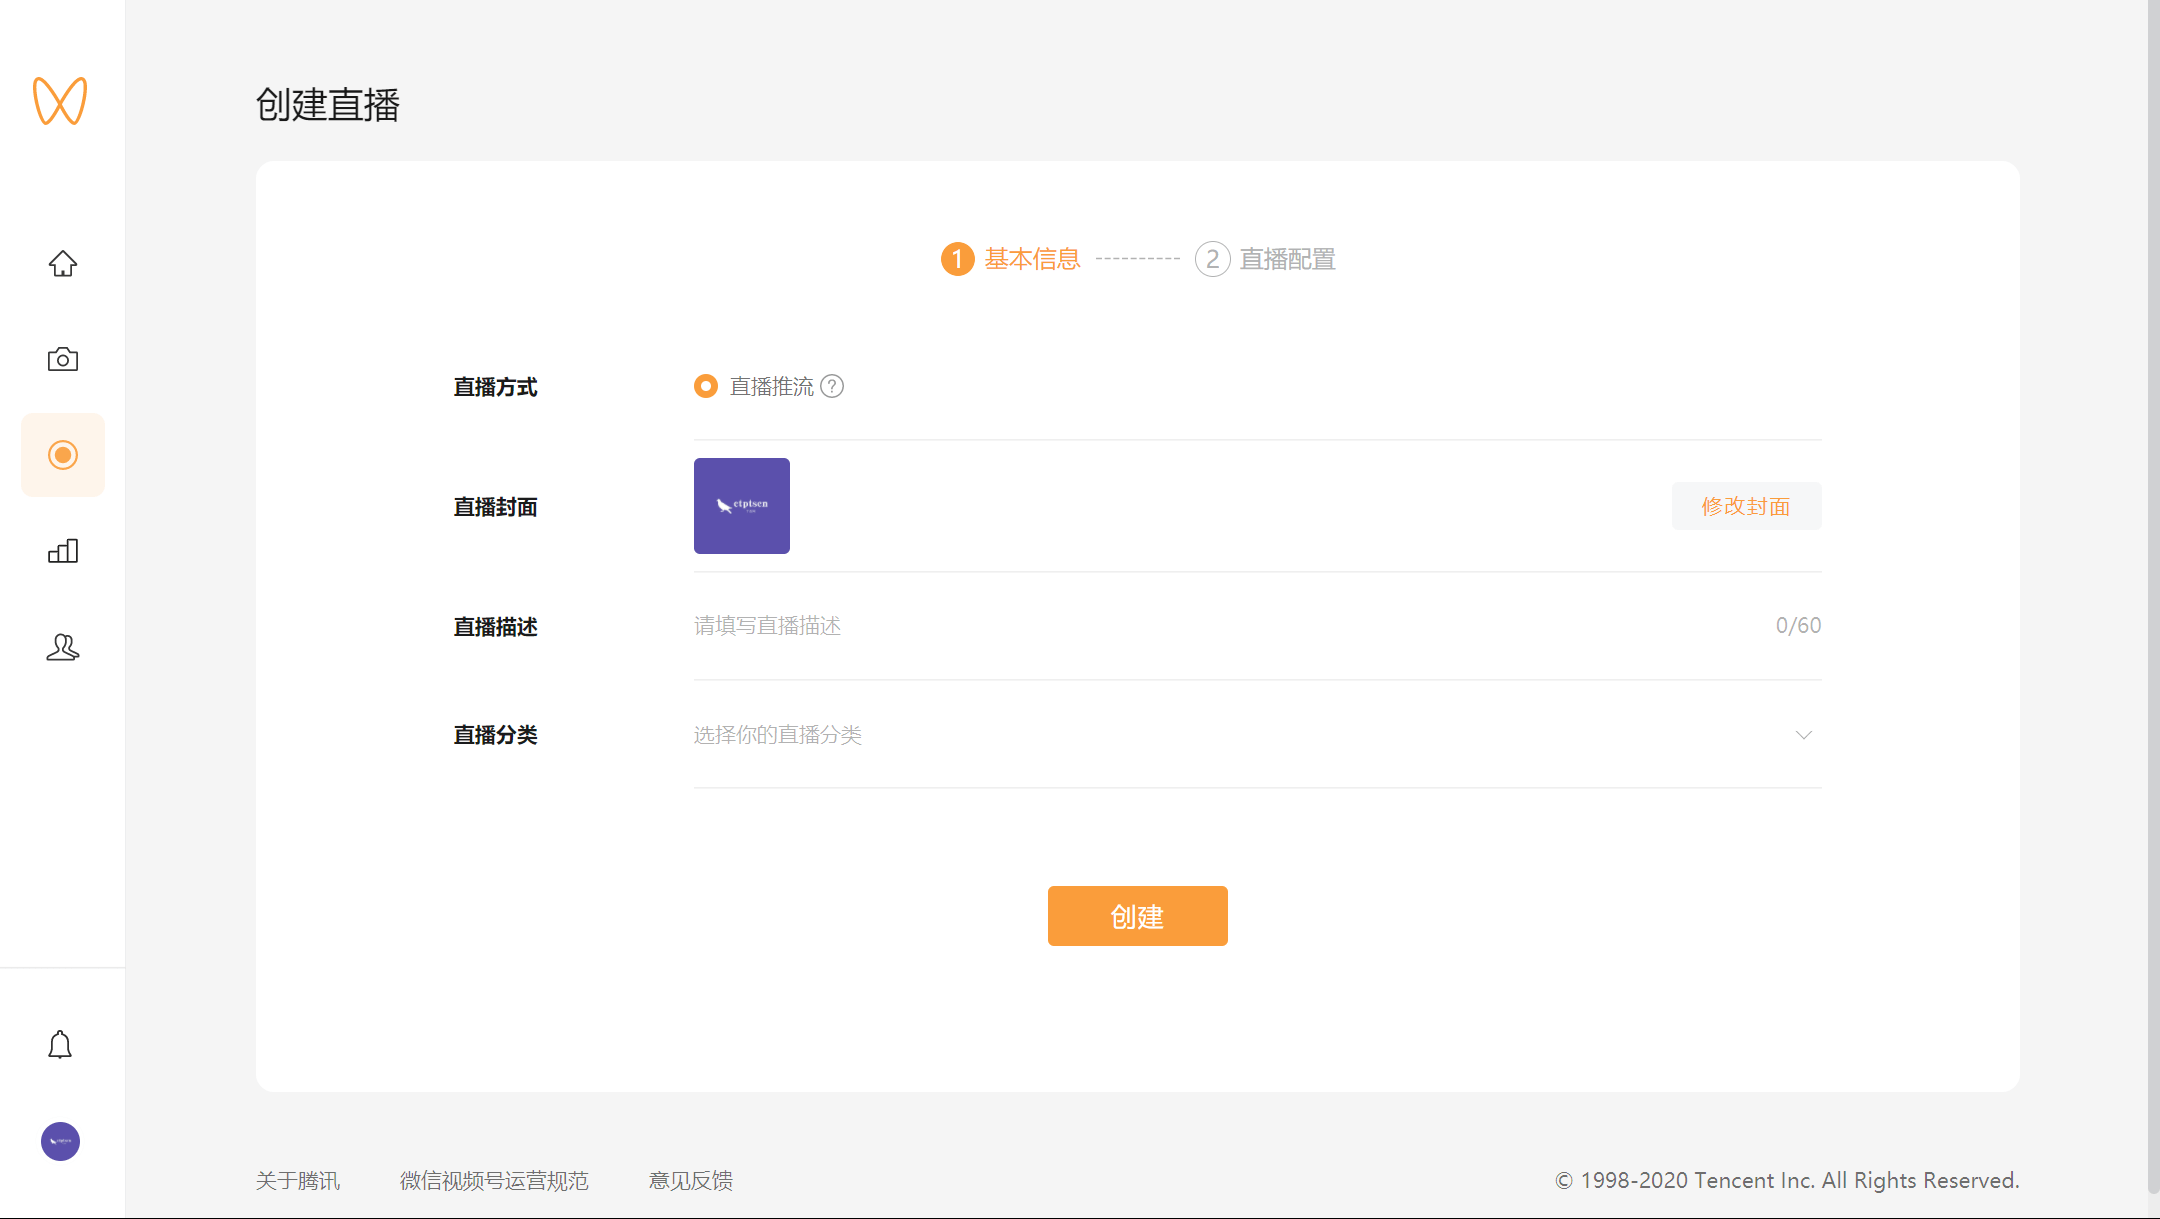Click the 意见反馈 link

tap(689, 1181)
